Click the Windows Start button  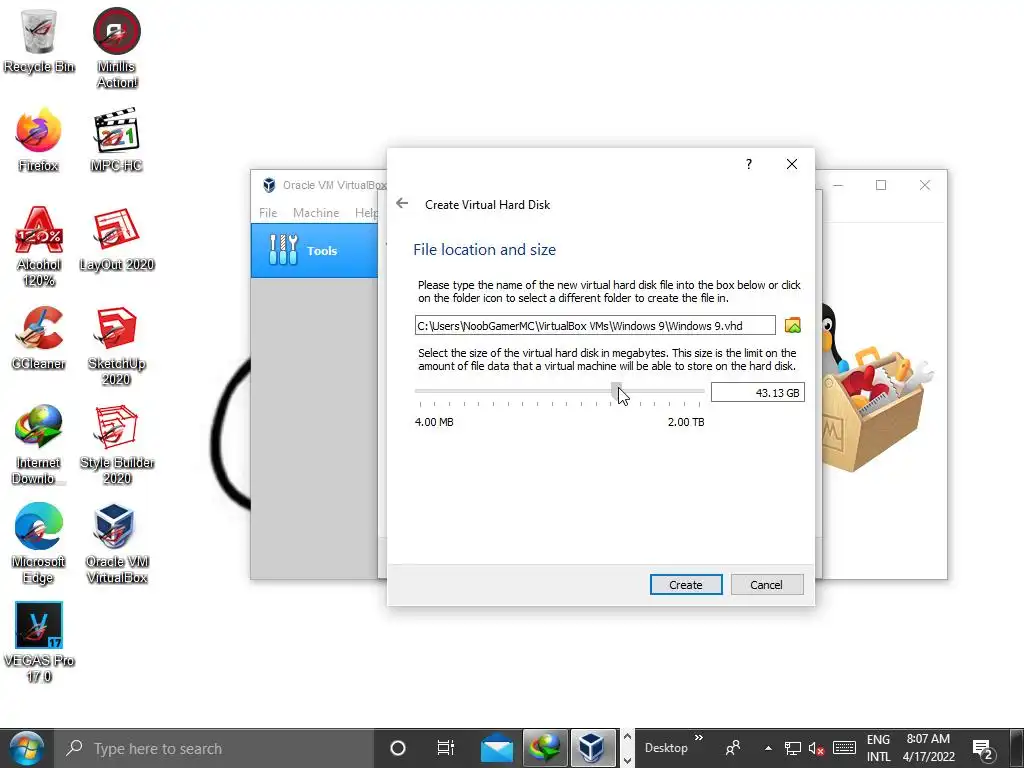pyautogui.click(x=26, y=748)
